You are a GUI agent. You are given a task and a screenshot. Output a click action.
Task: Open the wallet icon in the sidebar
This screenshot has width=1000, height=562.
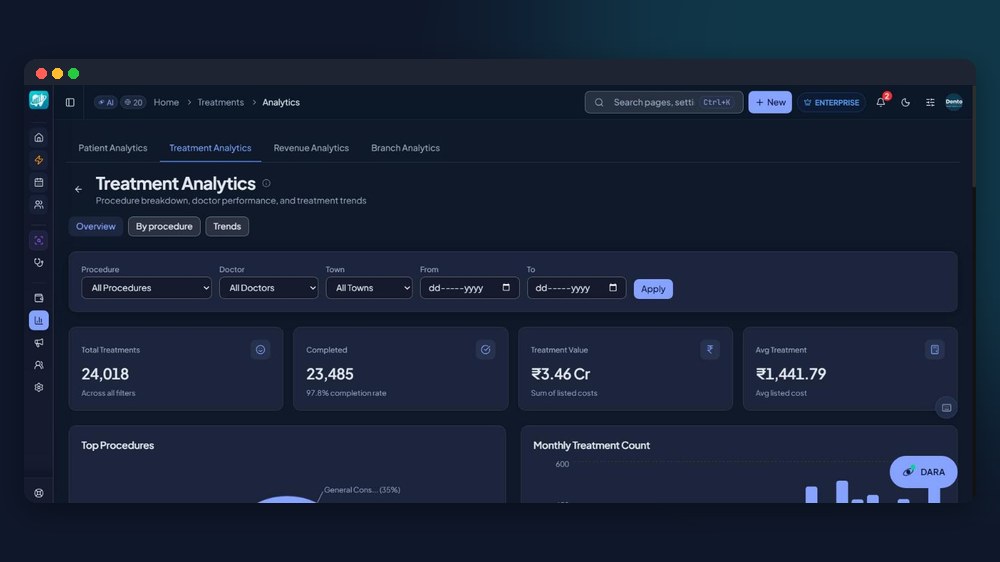[39, 298]
